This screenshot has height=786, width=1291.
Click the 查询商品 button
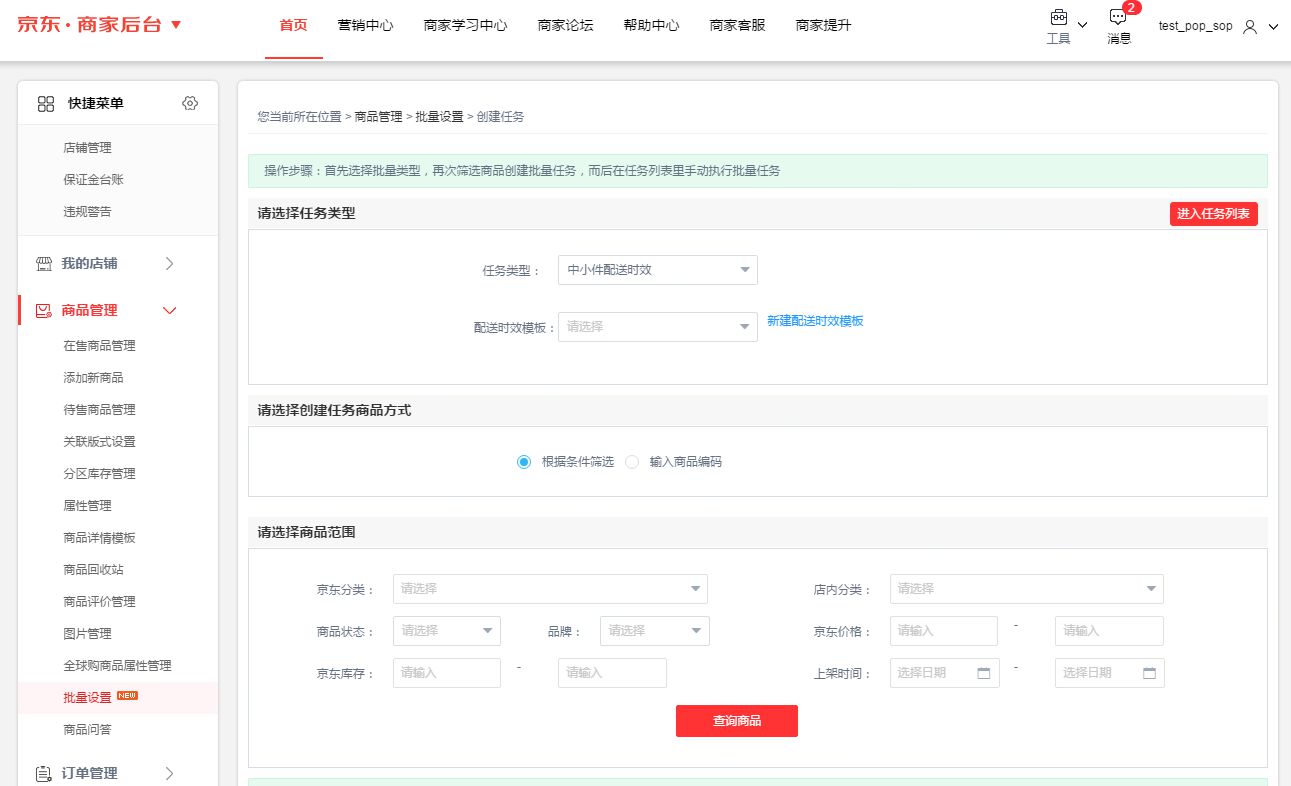click(x=737, y=721)
